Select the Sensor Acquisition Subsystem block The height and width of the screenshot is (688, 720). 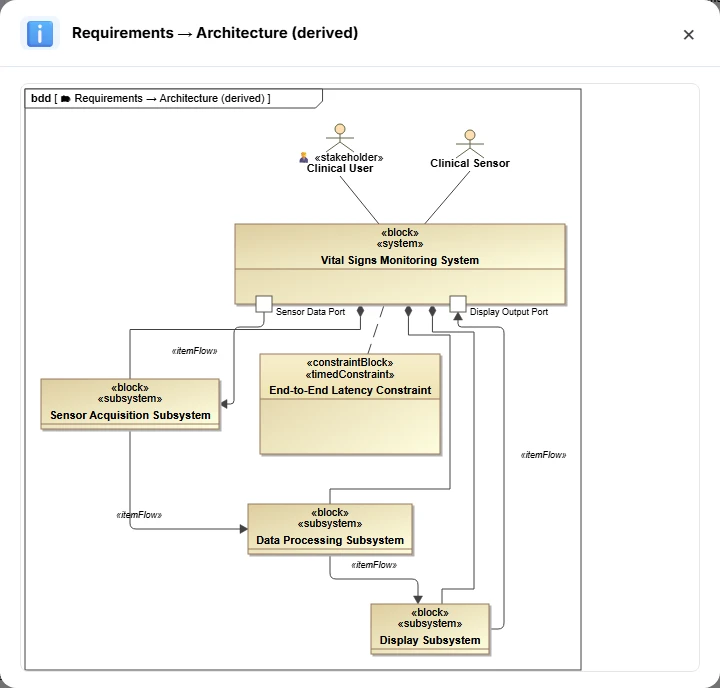pos(130,404)
